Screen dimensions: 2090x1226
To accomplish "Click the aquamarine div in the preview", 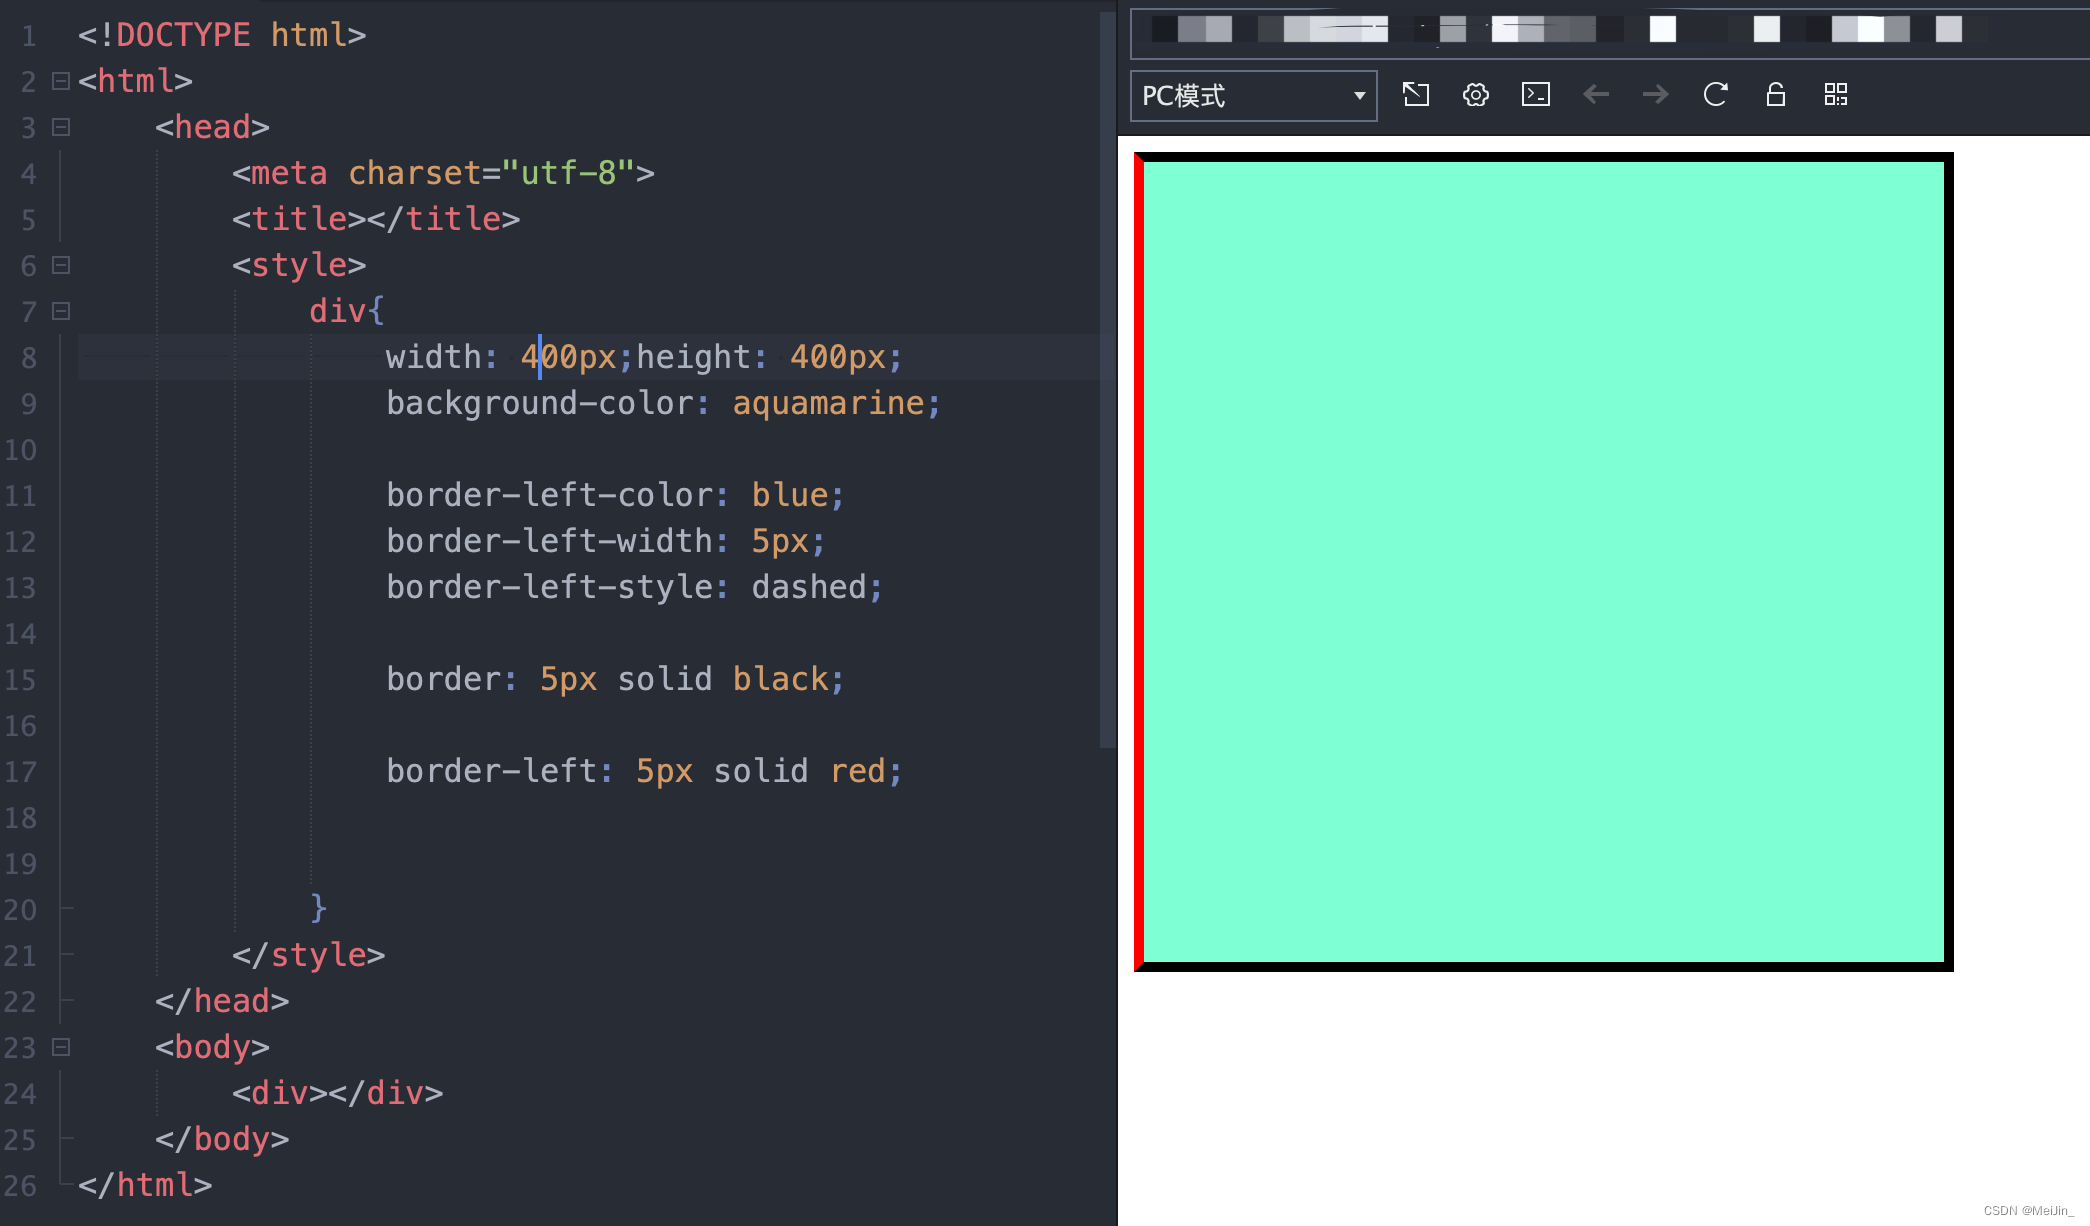I will 1544,562.
